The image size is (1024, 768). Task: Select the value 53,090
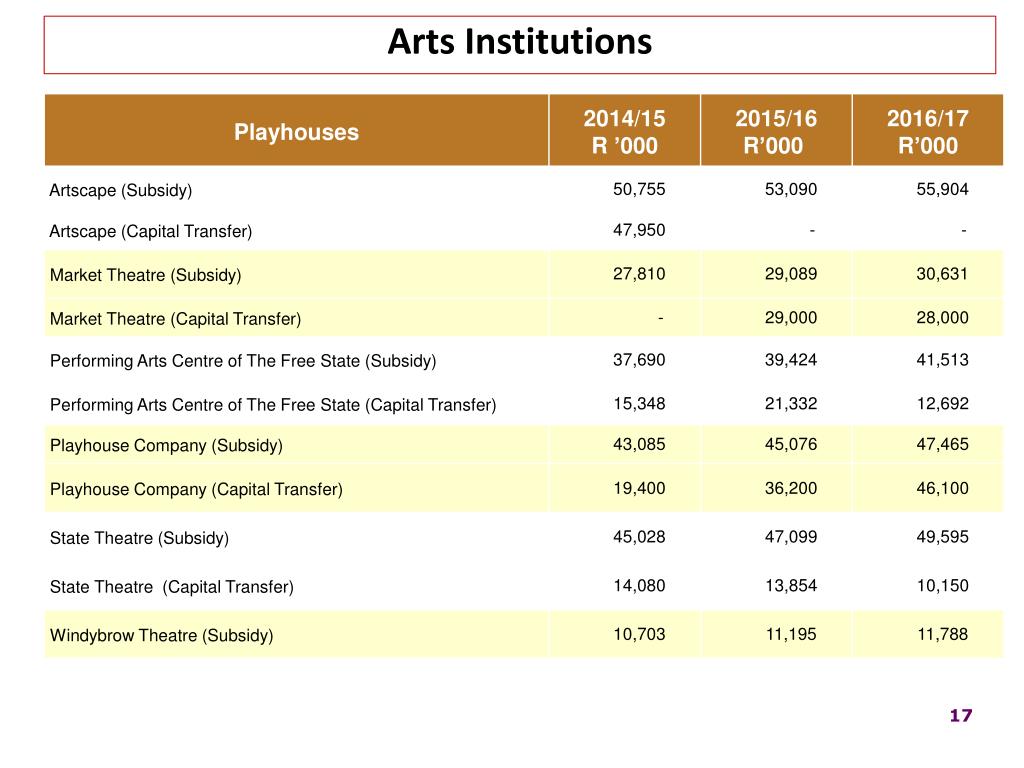(x=791, y=189)
